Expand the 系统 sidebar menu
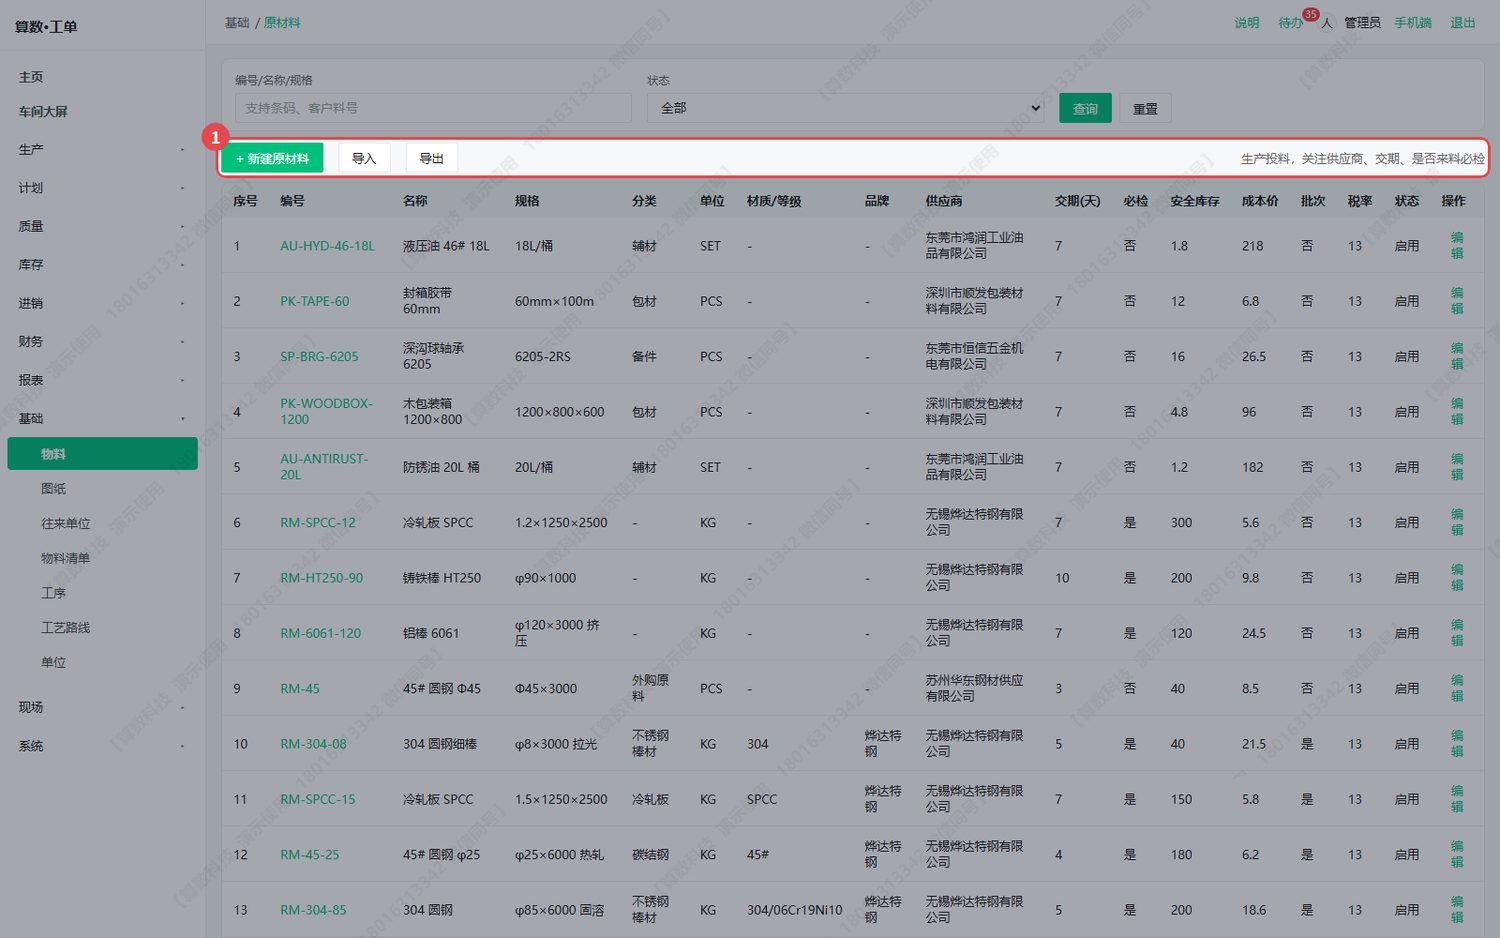This screenshot has width=1500, height=938. click(x=102, y=746)
